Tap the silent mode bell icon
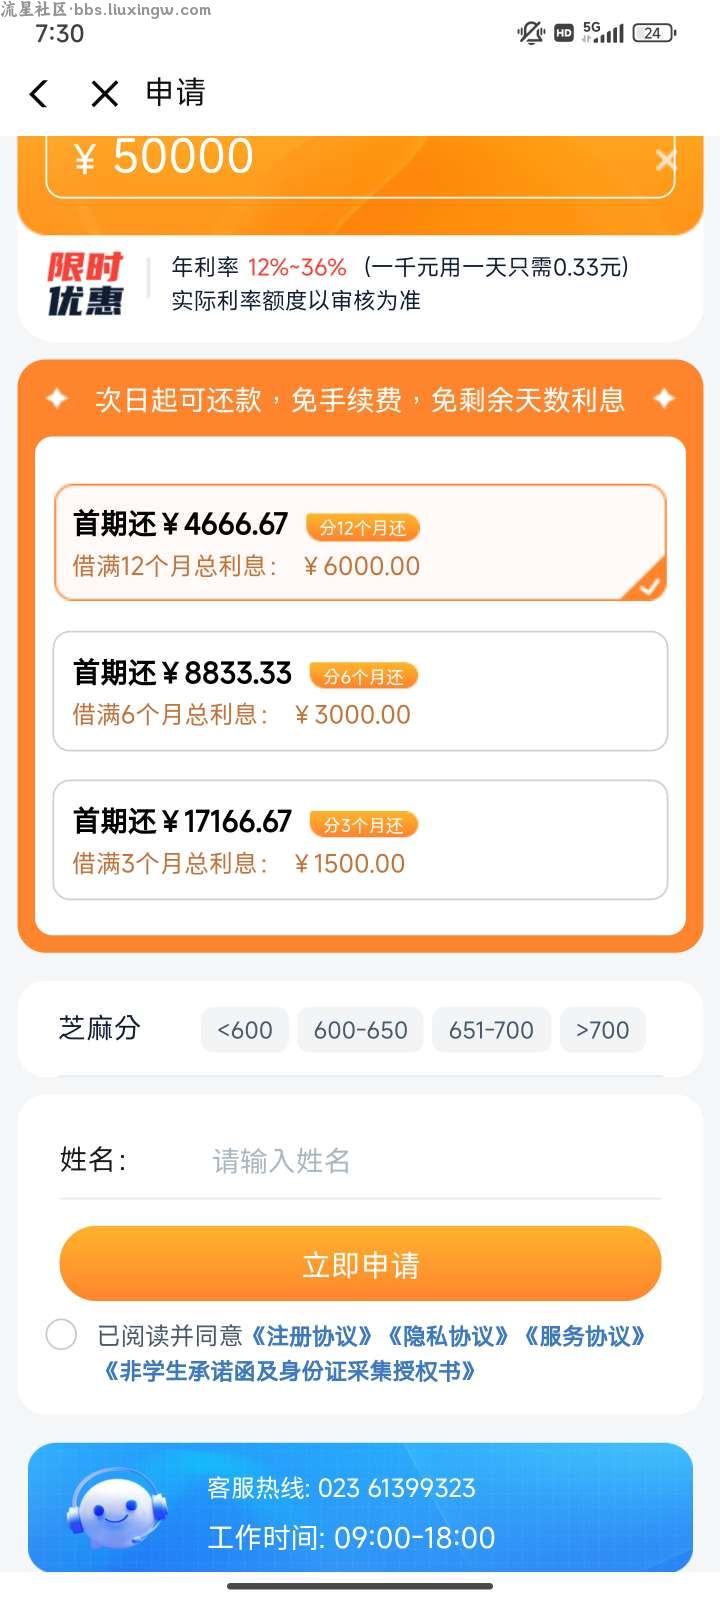The image size is (720, 1600). click(x=530, y=33)
